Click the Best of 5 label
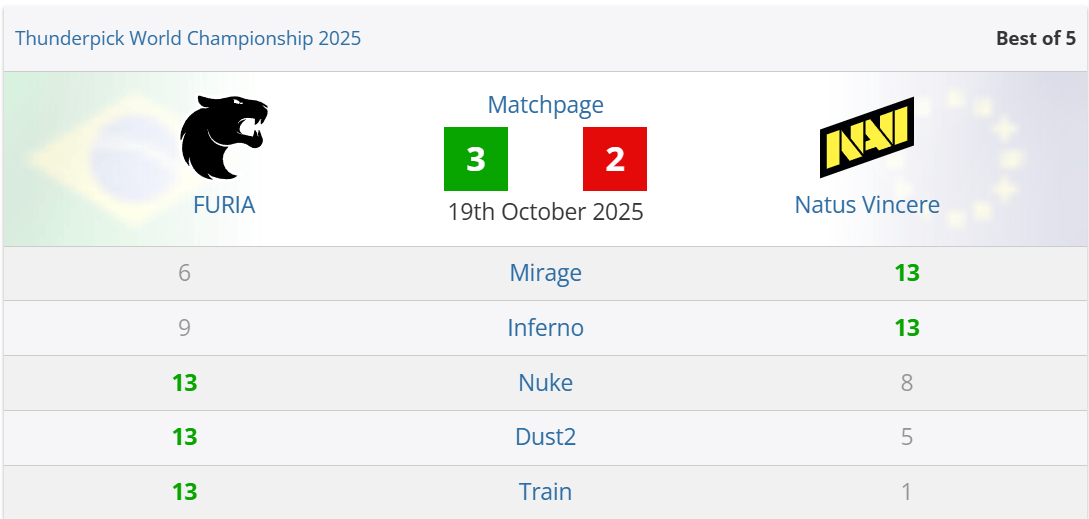This screenshot has height=519, width=1089. click(1036, 38)
